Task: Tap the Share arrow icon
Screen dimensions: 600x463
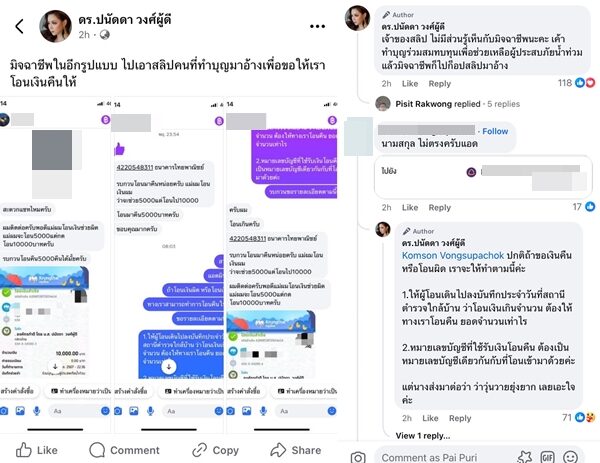Action: click(278, 450)
